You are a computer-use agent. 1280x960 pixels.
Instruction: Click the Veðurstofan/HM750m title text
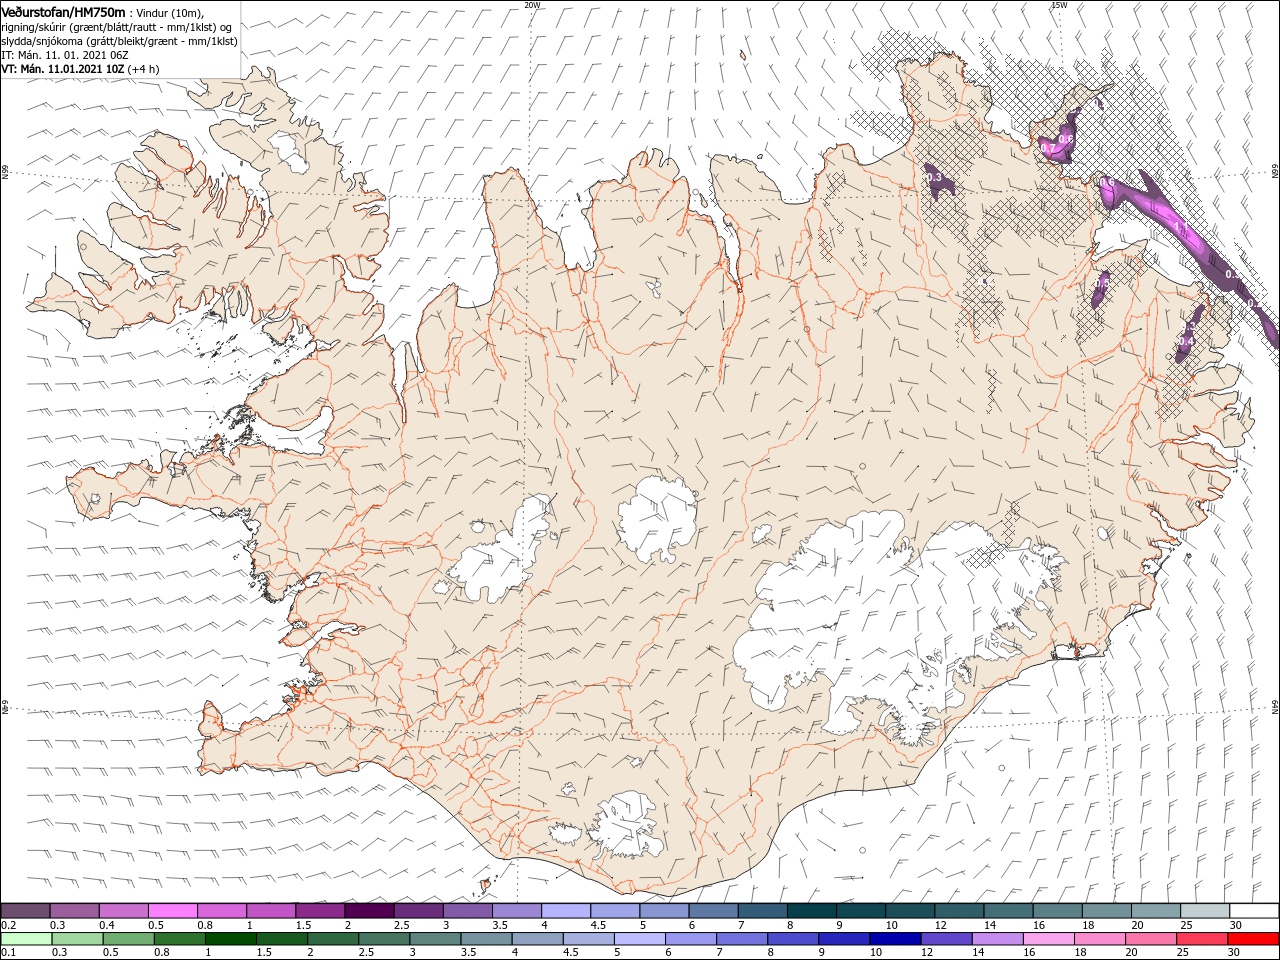(63, 11)
